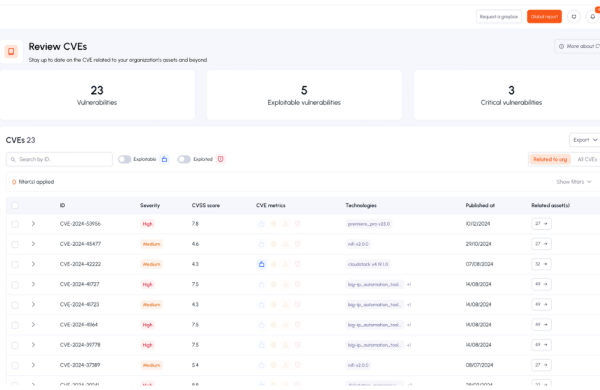600x390 pixels.
Task: Expand the CVE-2024-37389 row details
Action: click(x=33, y=365)
